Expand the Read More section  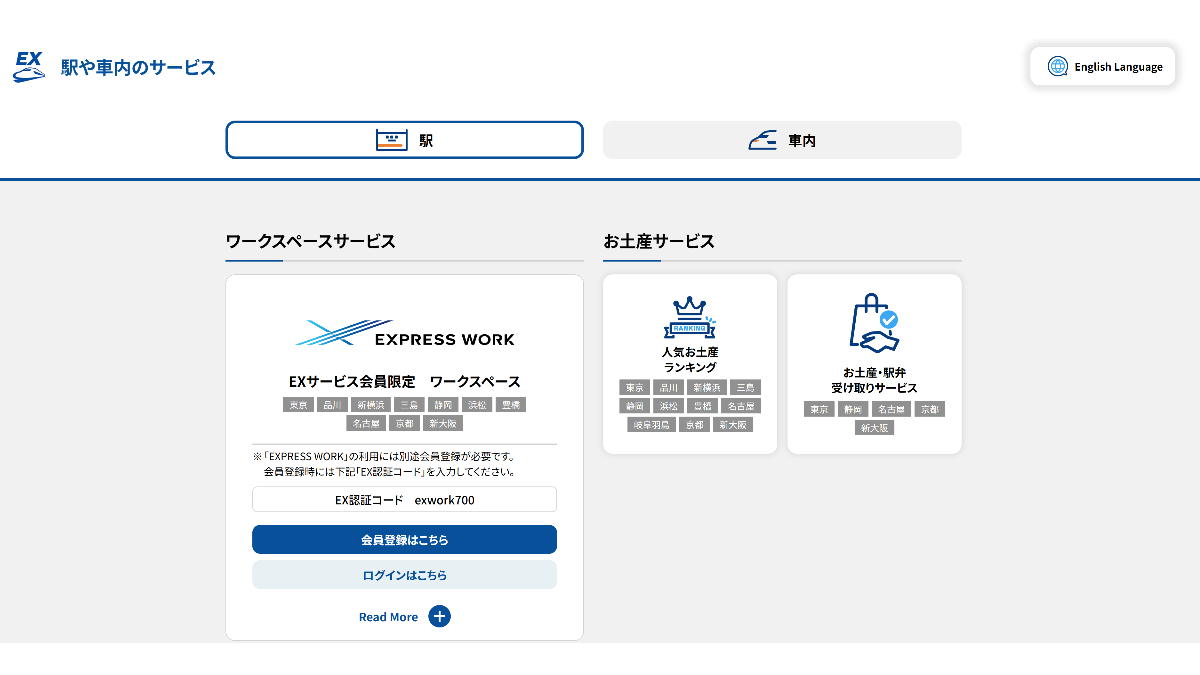point(404,616)
